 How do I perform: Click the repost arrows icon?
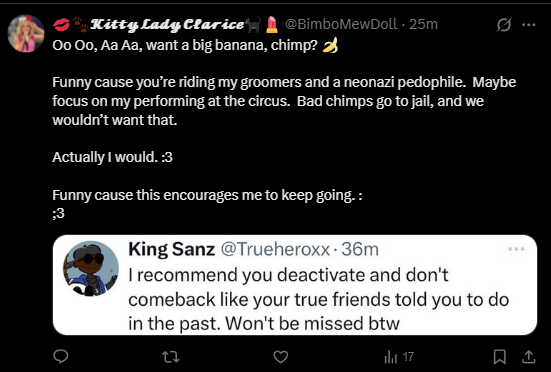[171, 357]
